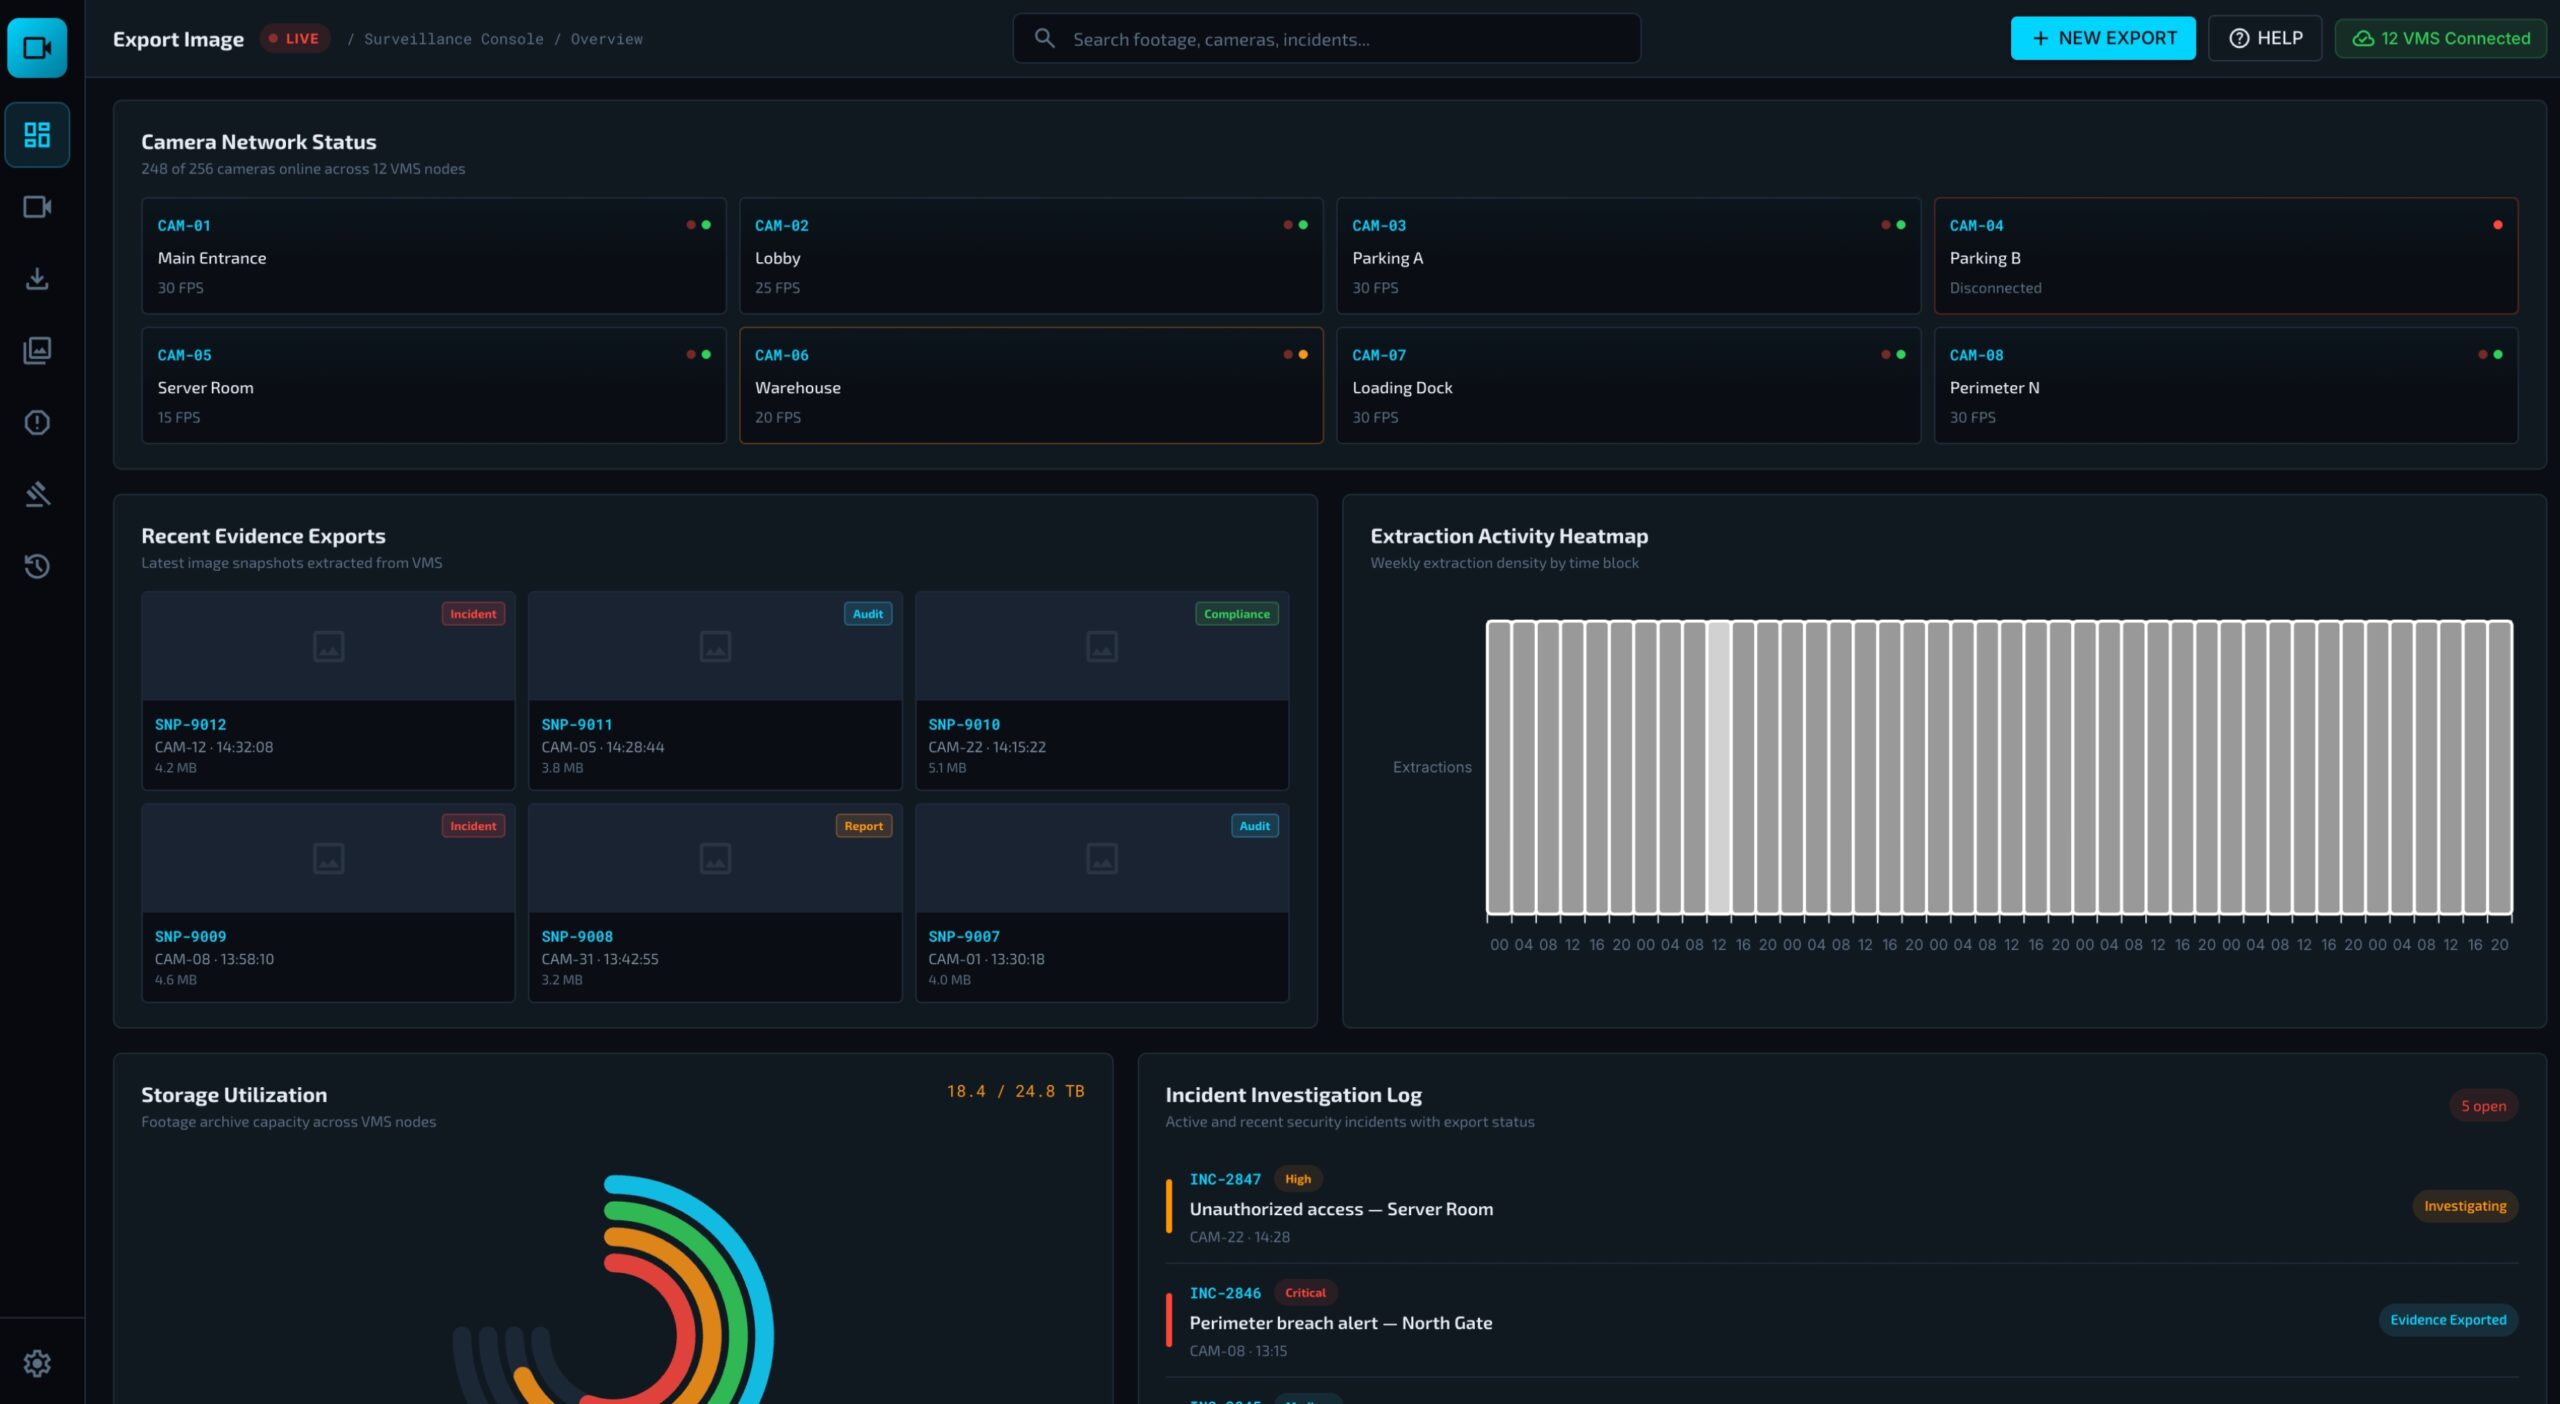Open incident INC-2847 Unauthorized access
This screenshot has width=2560, height=1404.
pos(1842,1207)
